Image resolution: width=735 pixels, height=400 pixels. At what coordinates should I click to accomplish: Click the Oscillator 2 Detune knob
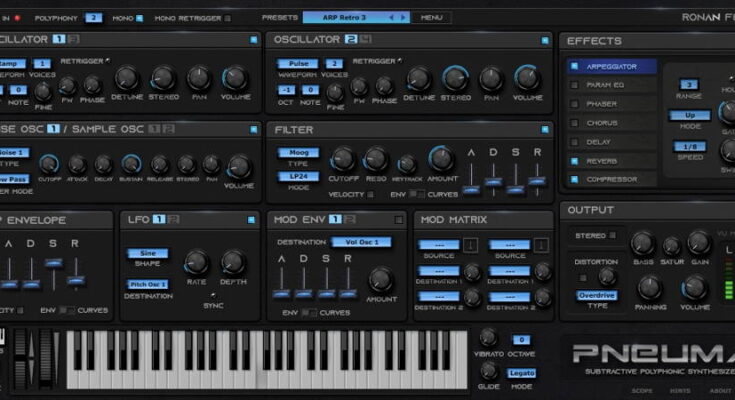pos(419,79)
